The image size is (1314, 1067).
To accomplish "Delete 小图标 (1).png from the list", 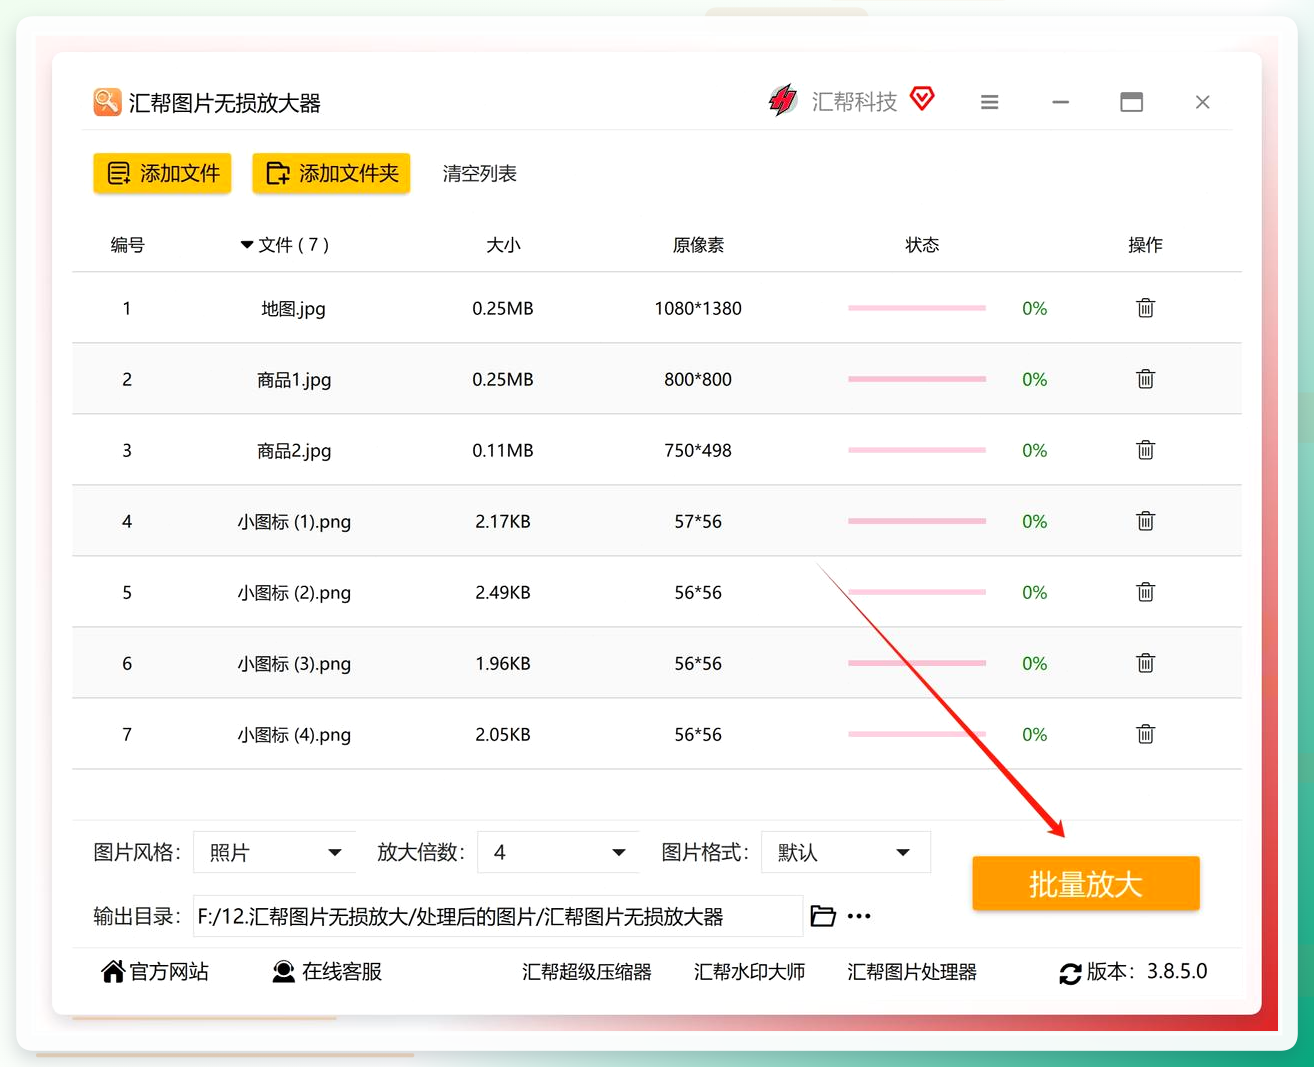I will pos(1145,521).
